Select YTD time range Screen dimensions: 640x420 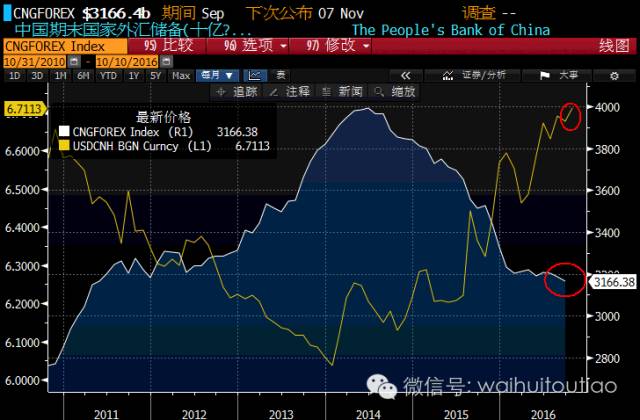[108, 76]
